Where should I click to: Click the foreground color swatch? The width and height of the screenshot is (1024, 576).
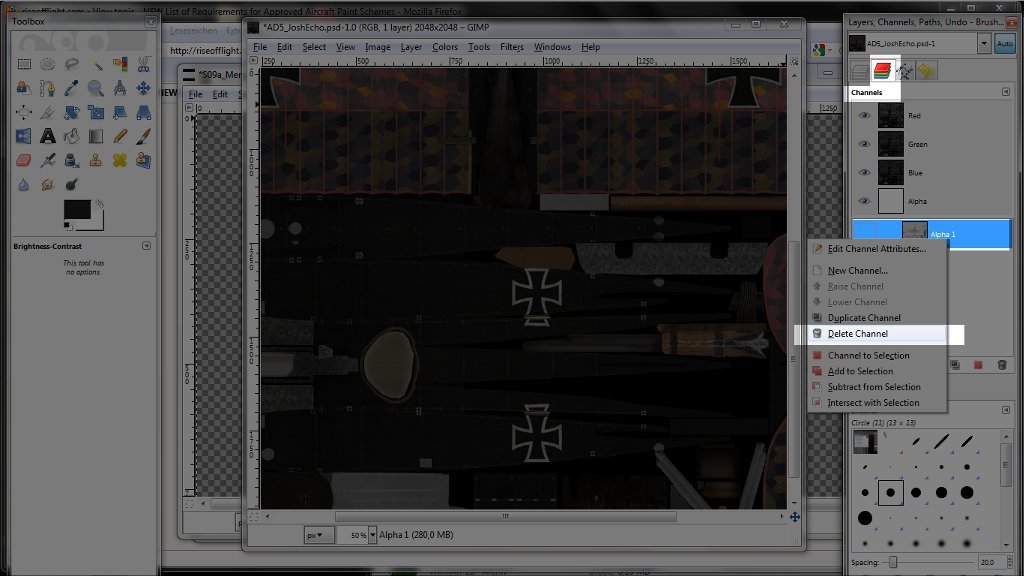point(77,210)
